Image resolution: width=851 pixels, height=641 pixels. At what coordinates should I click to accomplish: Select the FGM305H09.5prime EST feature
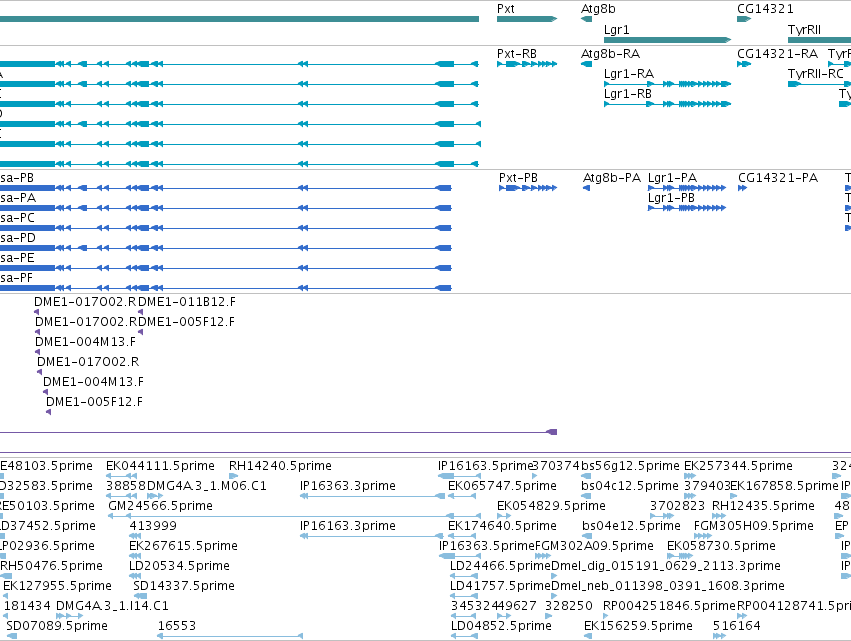[x=703, y=536]
